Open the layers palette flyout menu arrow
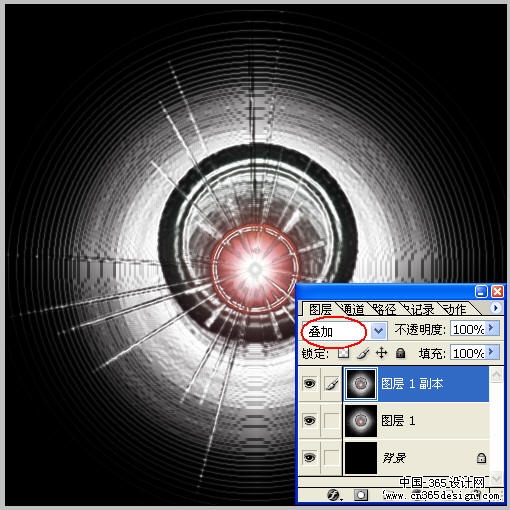Viewport: 510px width, 510px height. click(495, 308)
